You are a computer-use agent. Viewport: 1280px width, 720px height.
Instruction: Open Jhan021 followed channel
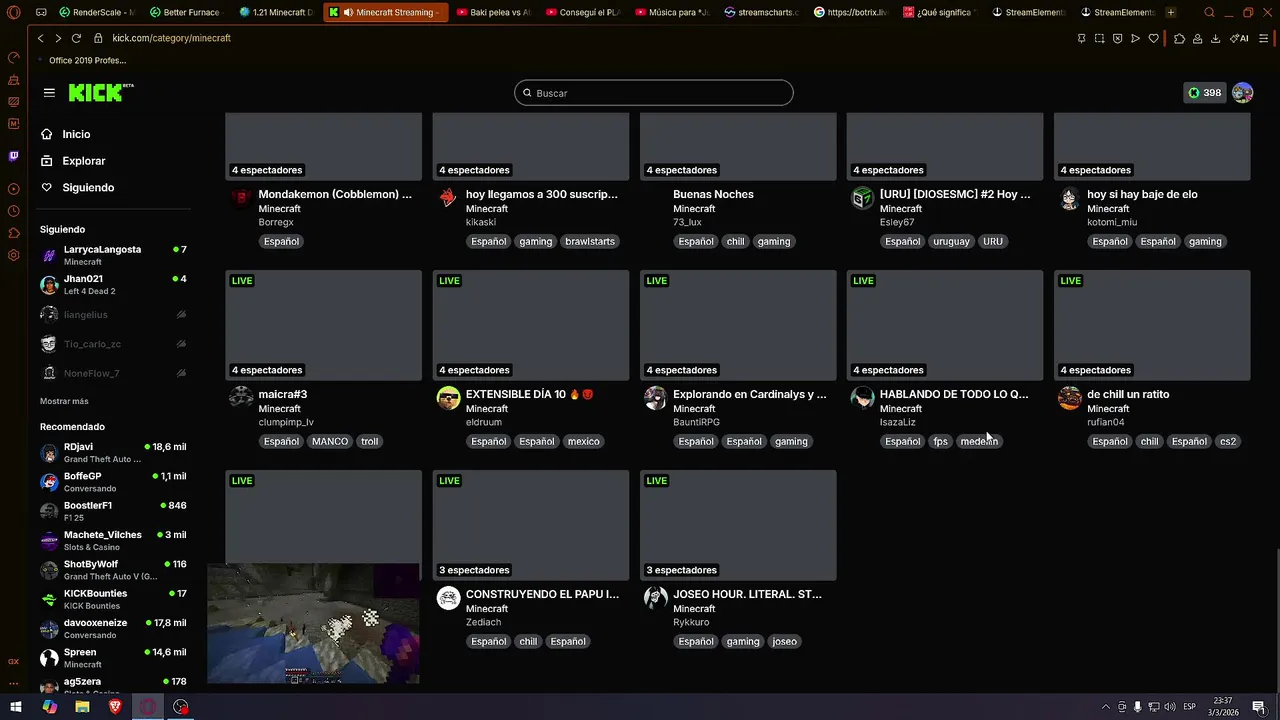point(113,285)
